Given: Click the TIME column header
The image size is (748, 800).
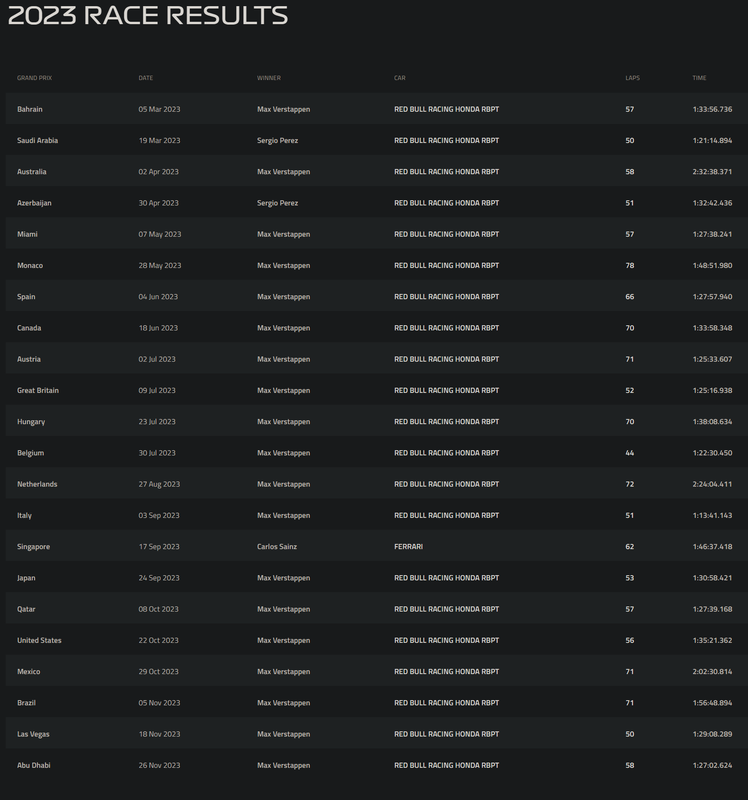Looking at the screenshot, I should 699,78.
